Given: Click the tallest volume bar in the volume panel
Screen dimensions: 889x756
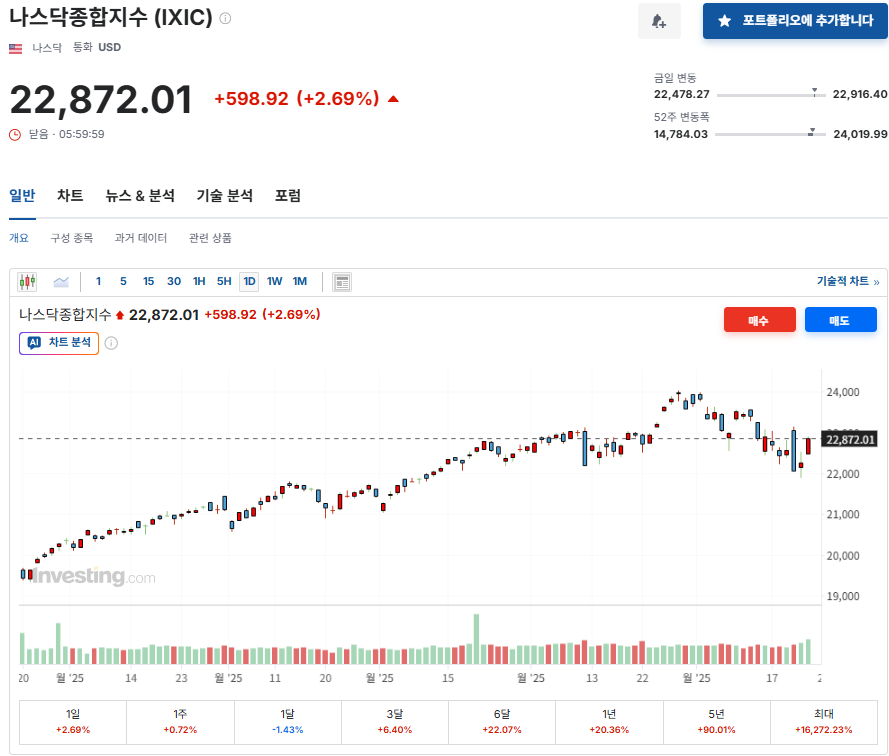Looking at the screenshot, I should tap(476, 639).
